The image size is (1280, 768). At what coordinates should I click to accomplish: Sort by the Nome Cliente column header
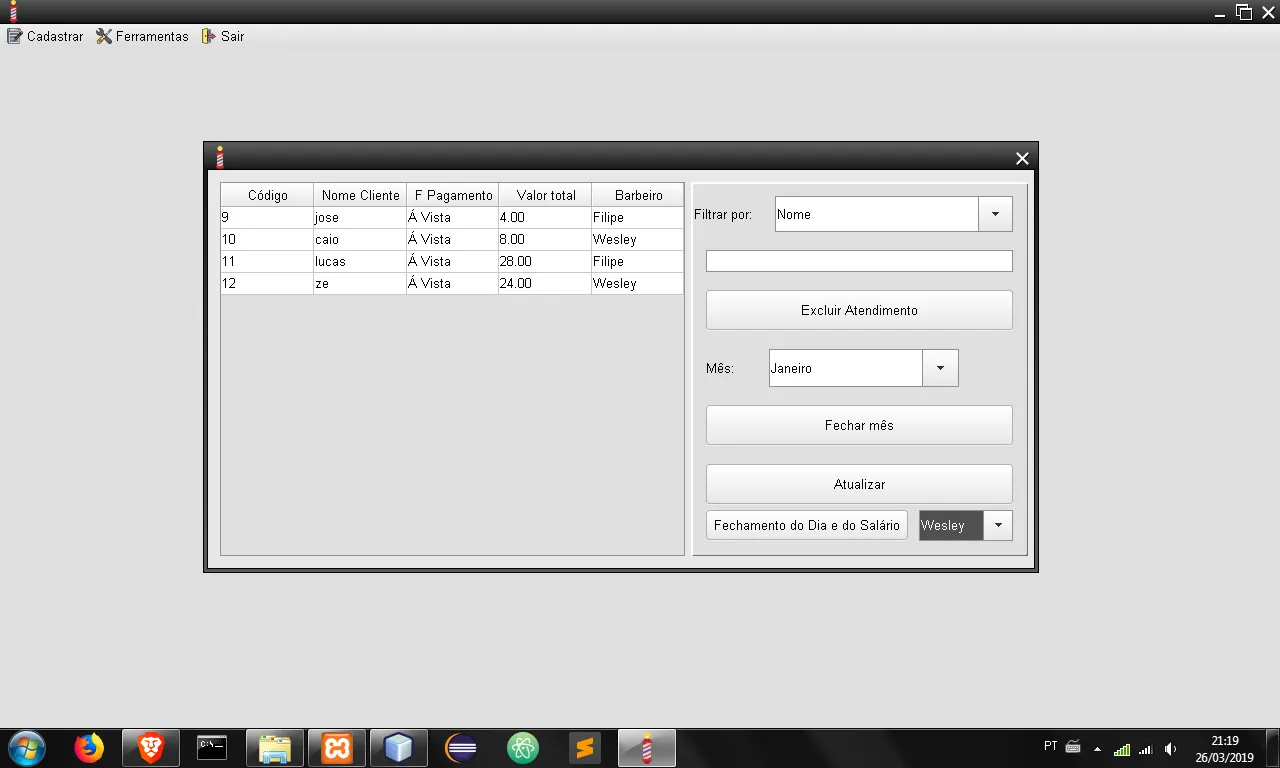[360, 195]
